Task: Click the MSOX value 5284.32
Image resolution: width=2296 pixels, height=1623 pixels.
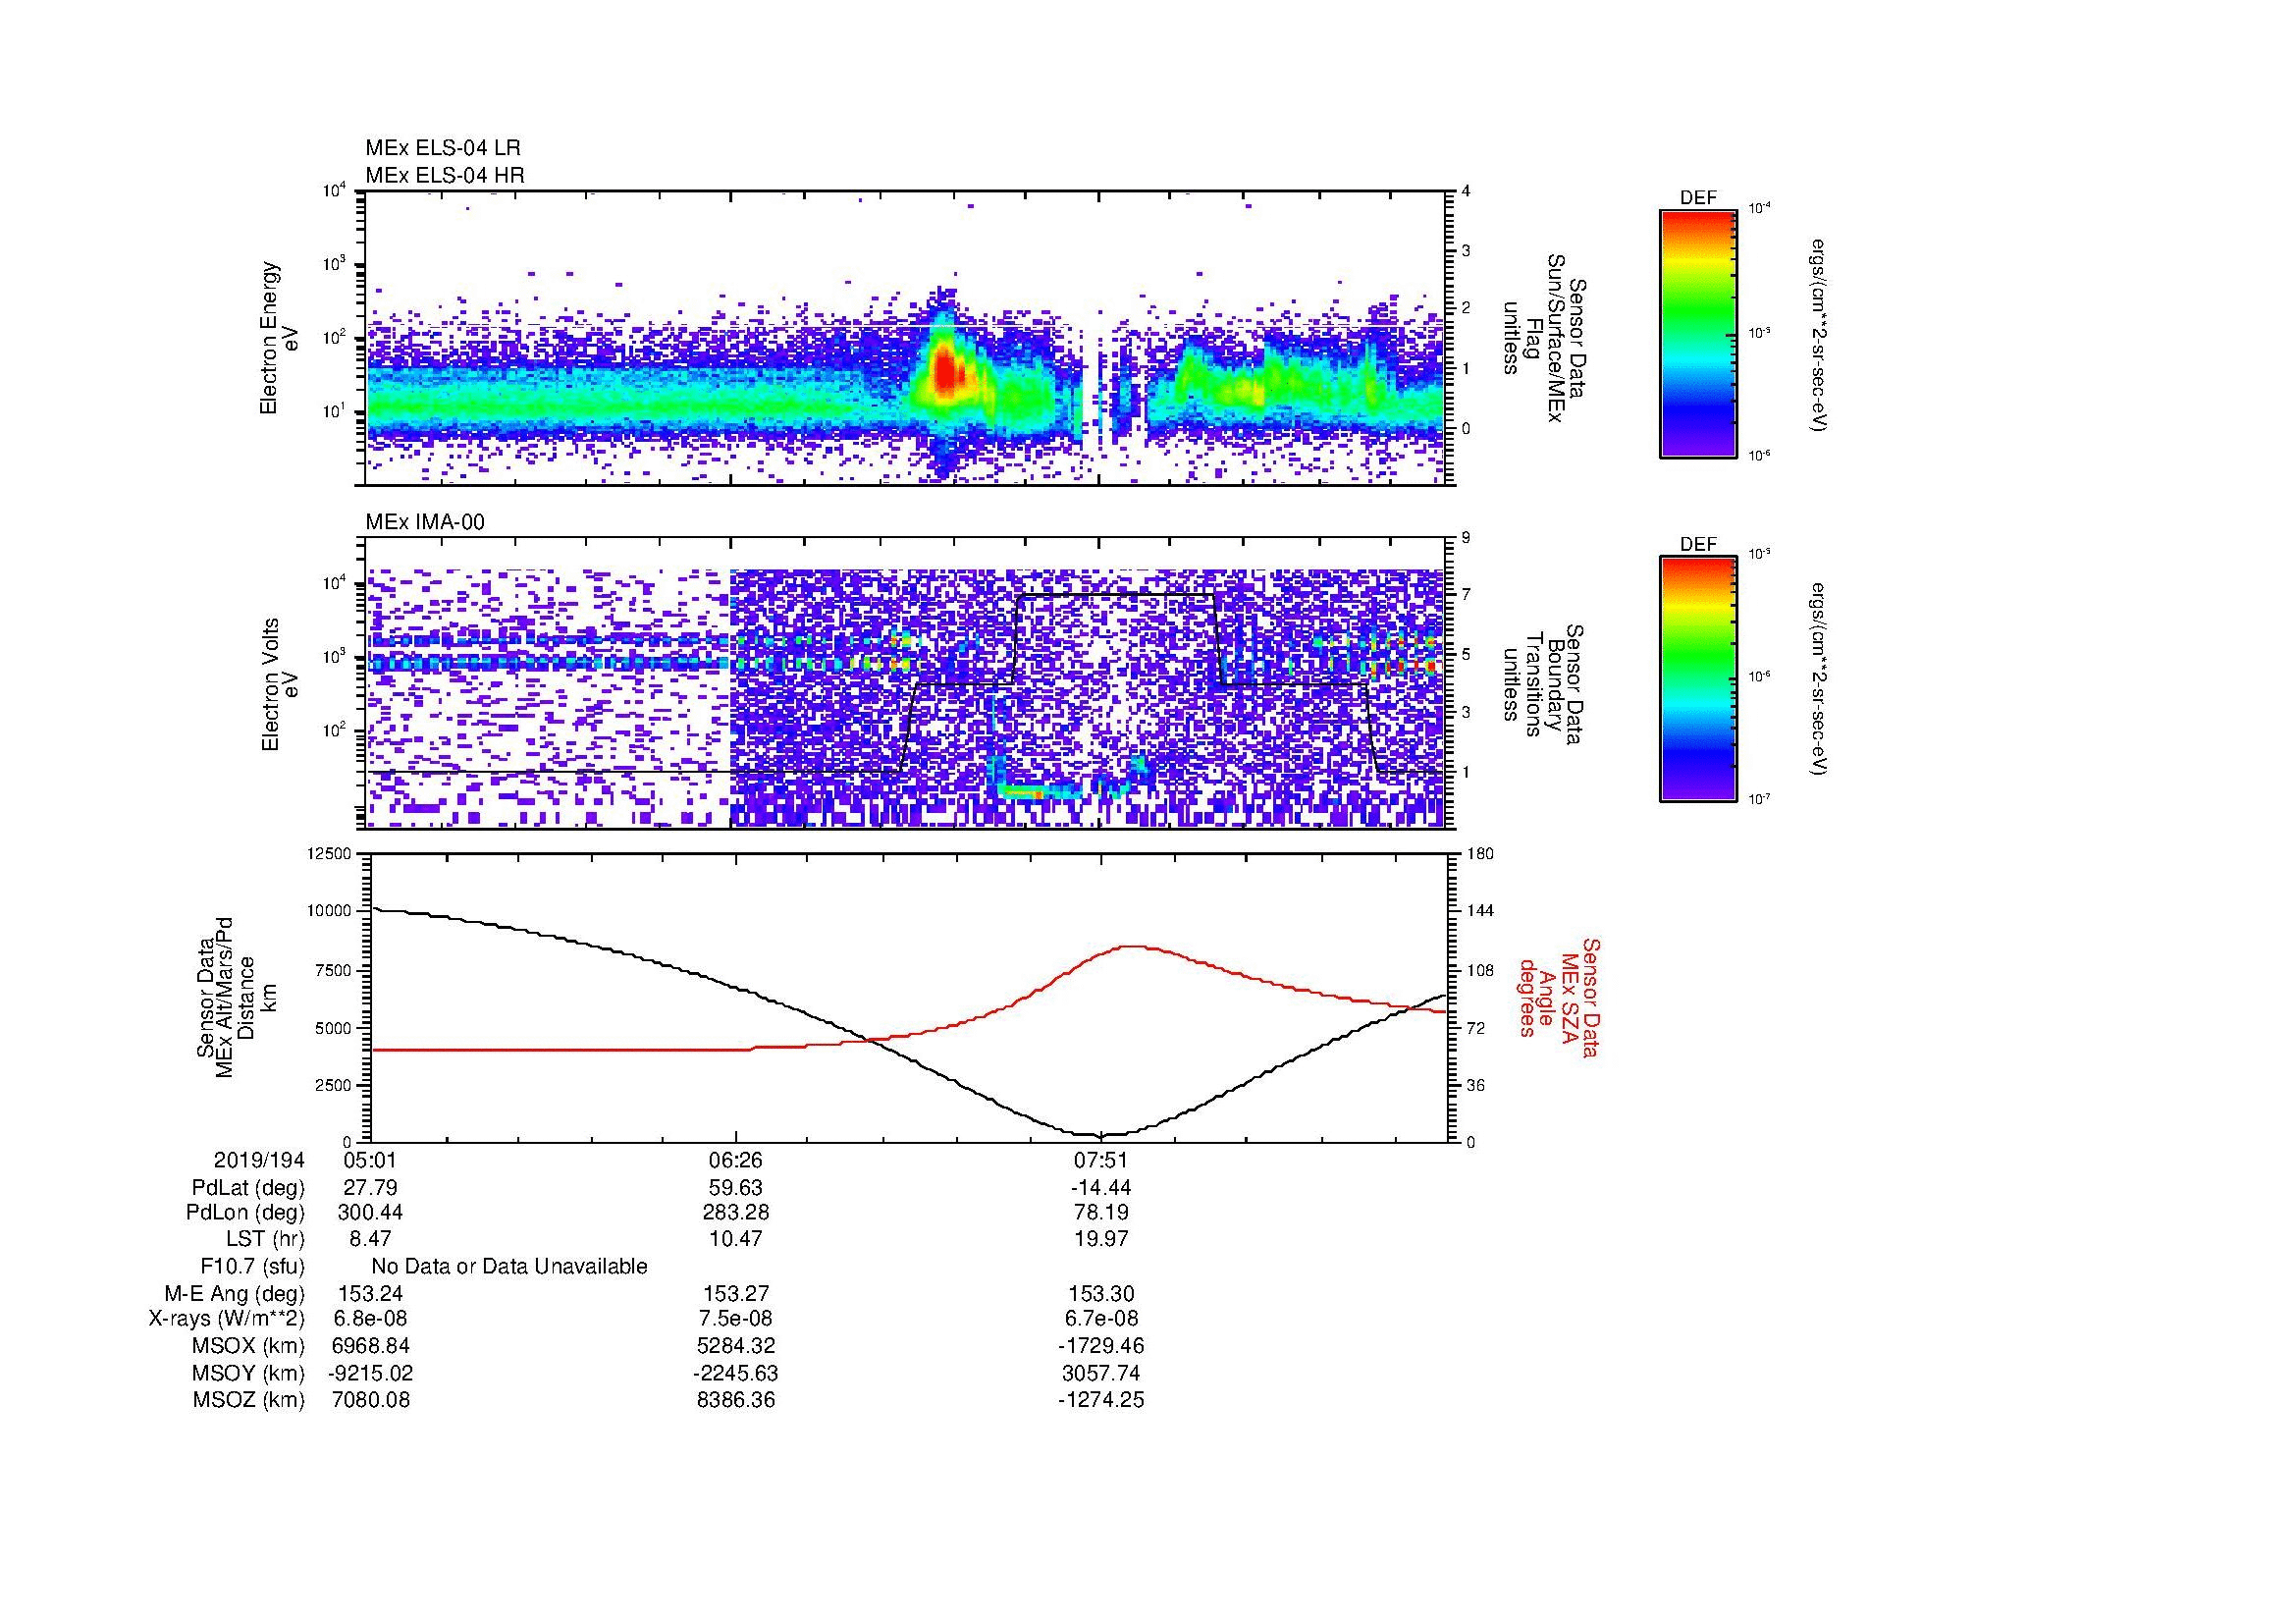Action: pos(736,1346)
